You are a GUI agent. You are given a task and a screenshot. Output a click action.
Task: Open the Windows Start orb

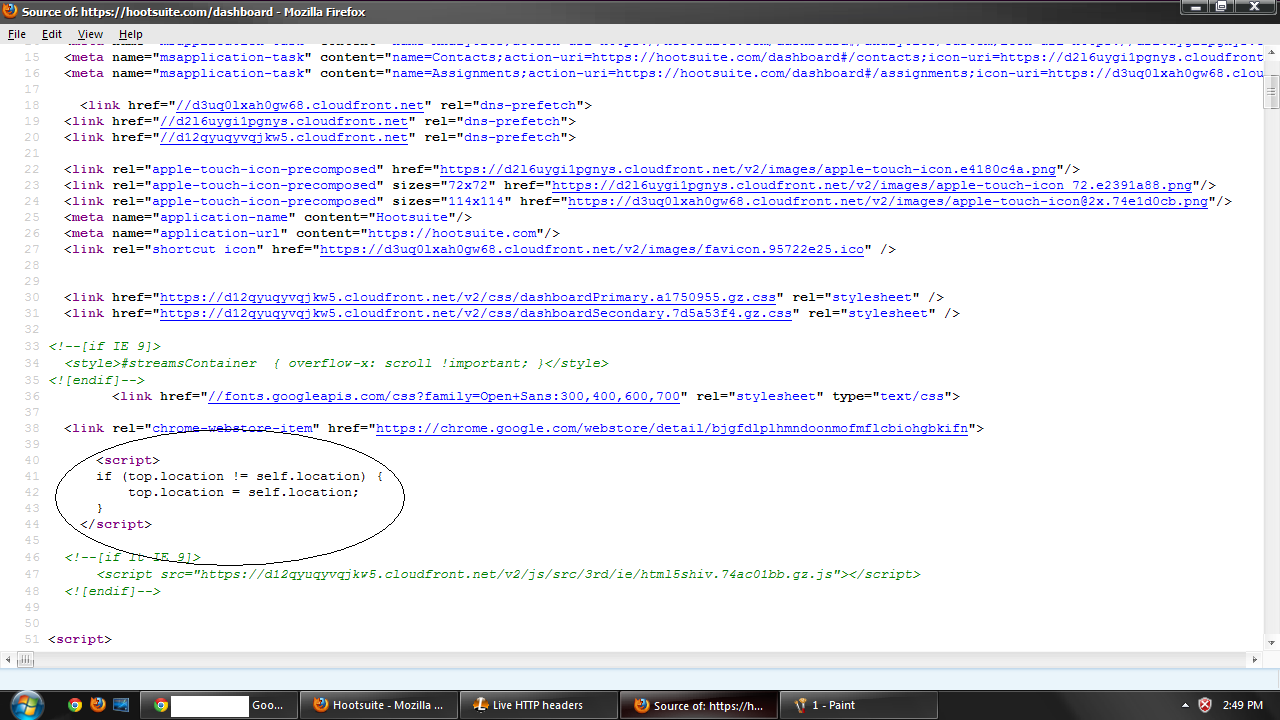(x=26, y=704)
